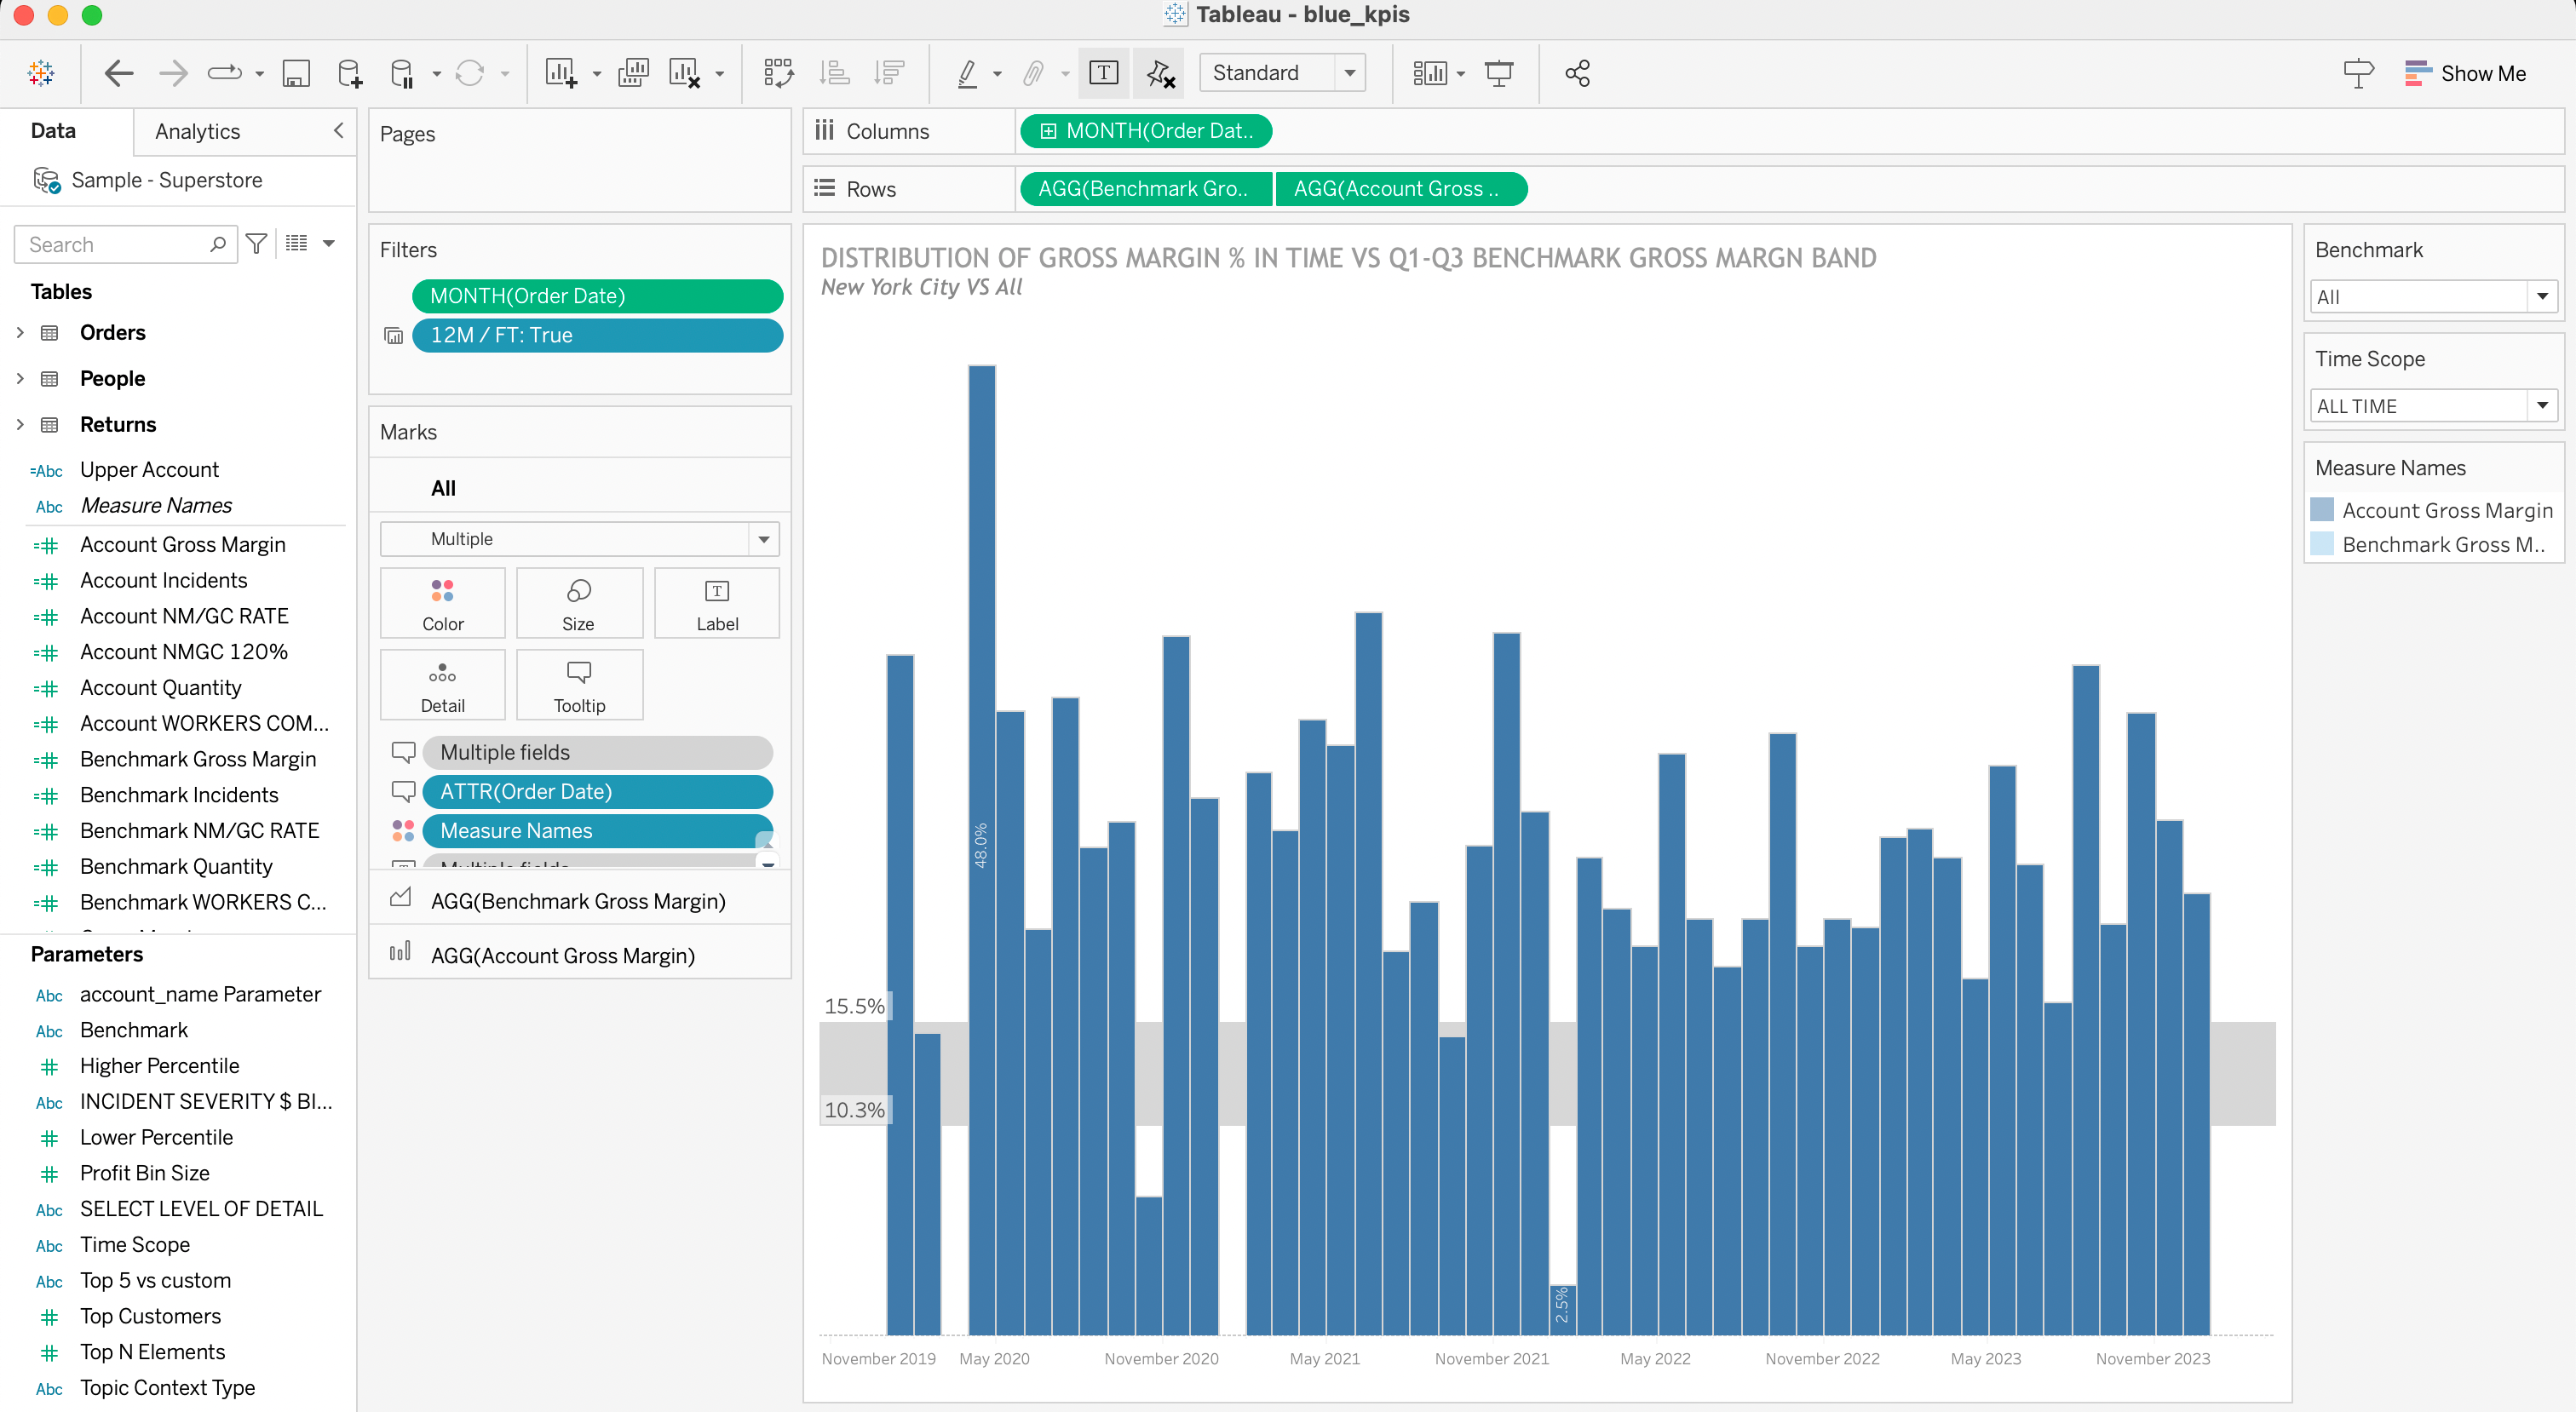The height and width of the screenshot is (1412, 2576).
Task: Click the show me panel icon
Action: click(x=2418, y=73)
